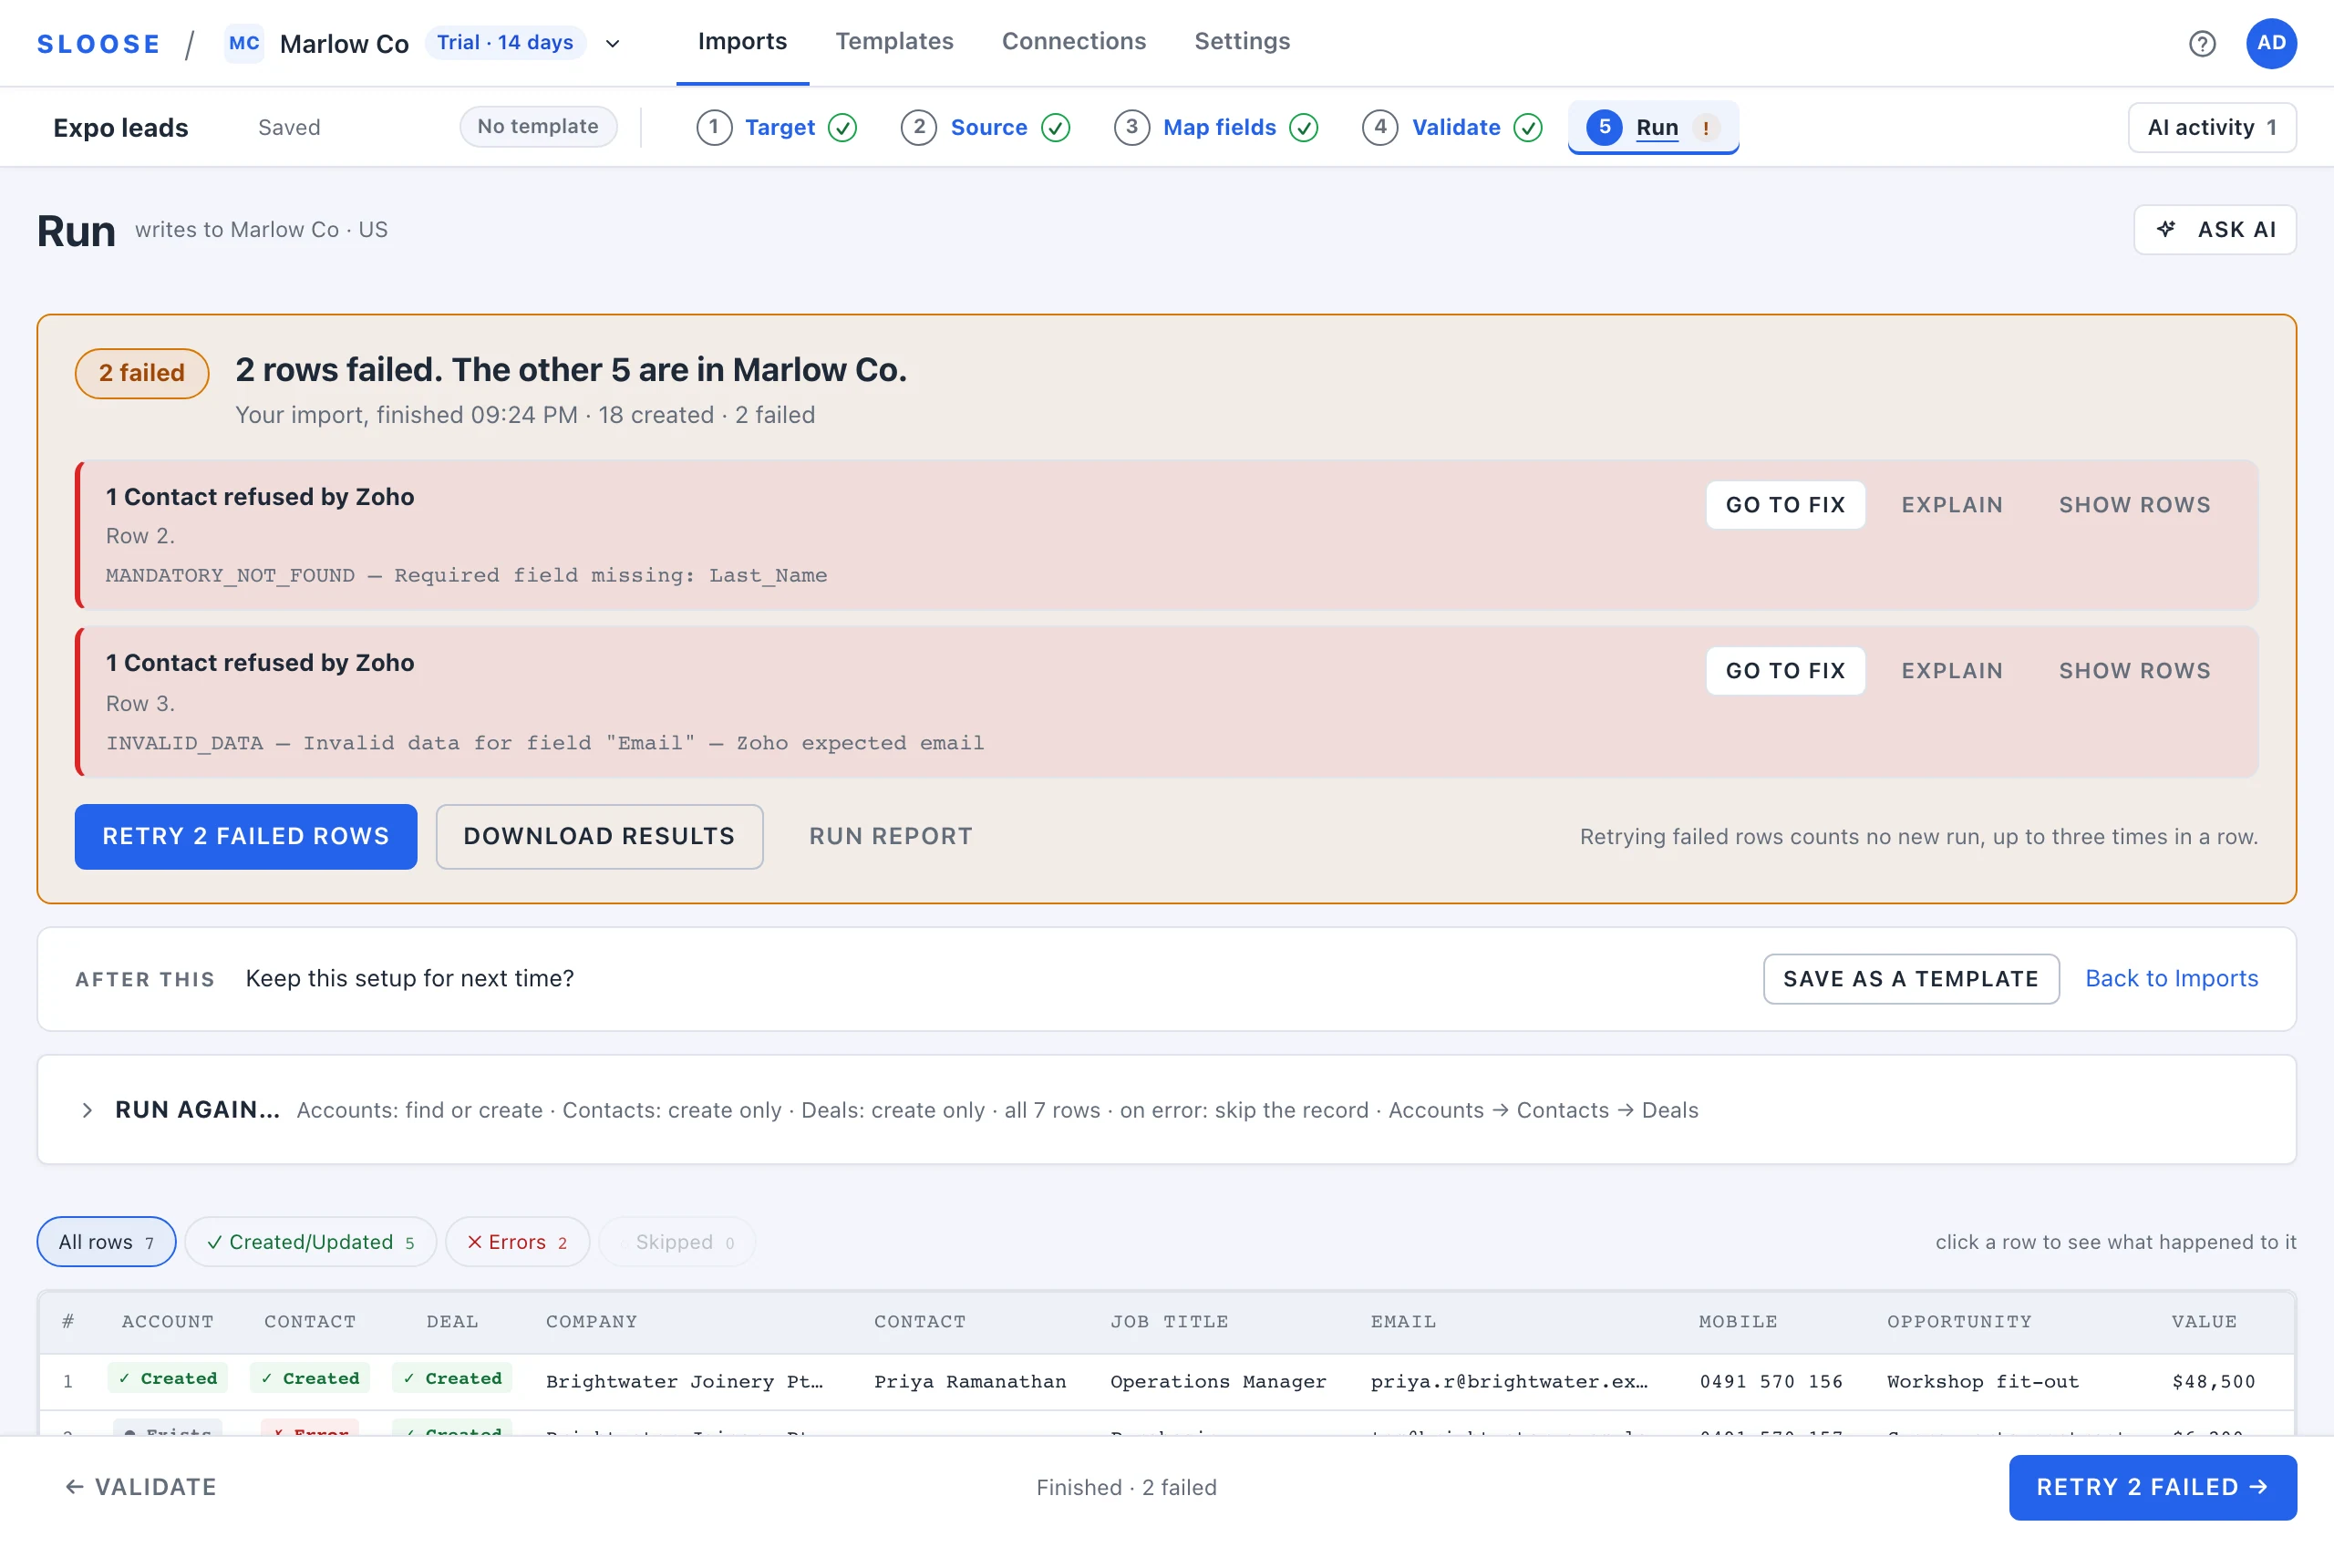Click the 2 failed status badge
2334x1568 pixels.
(x=141, y=373)
